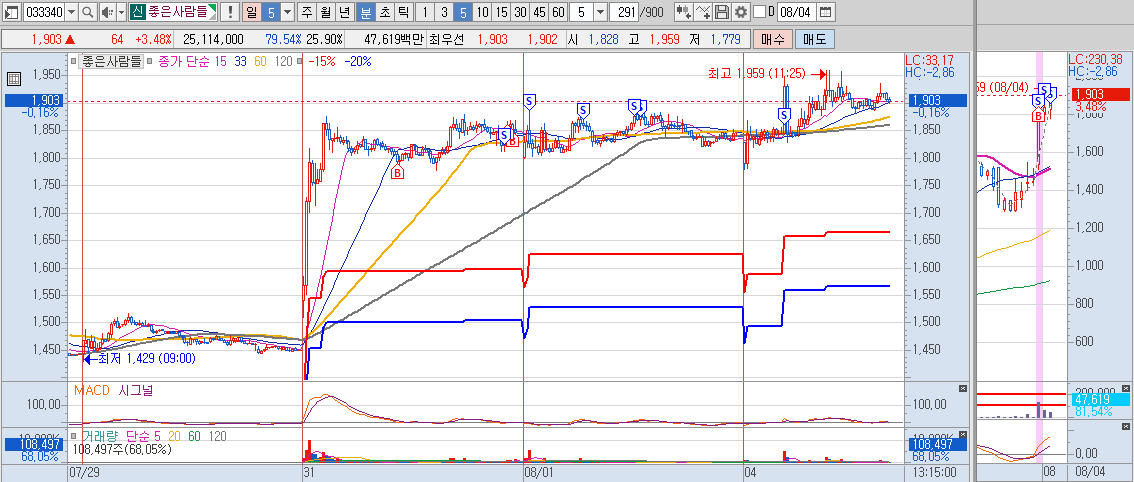Click the 매도 (sell) button

814,39
